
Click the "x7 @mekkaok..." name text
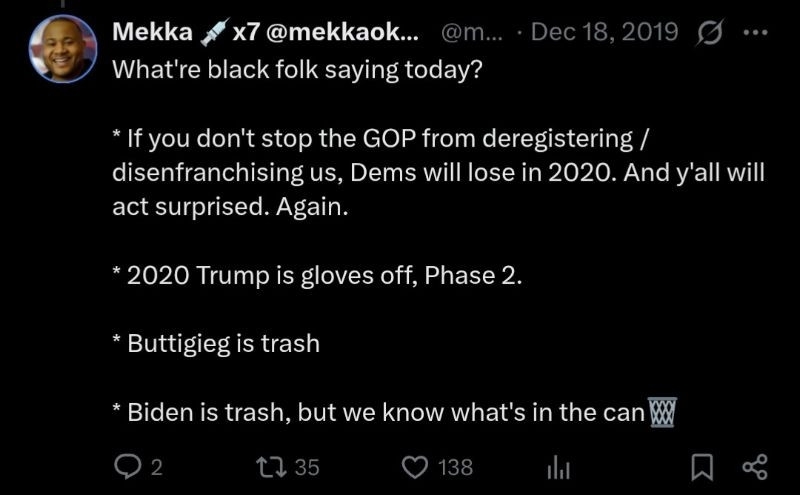point(327,32)
